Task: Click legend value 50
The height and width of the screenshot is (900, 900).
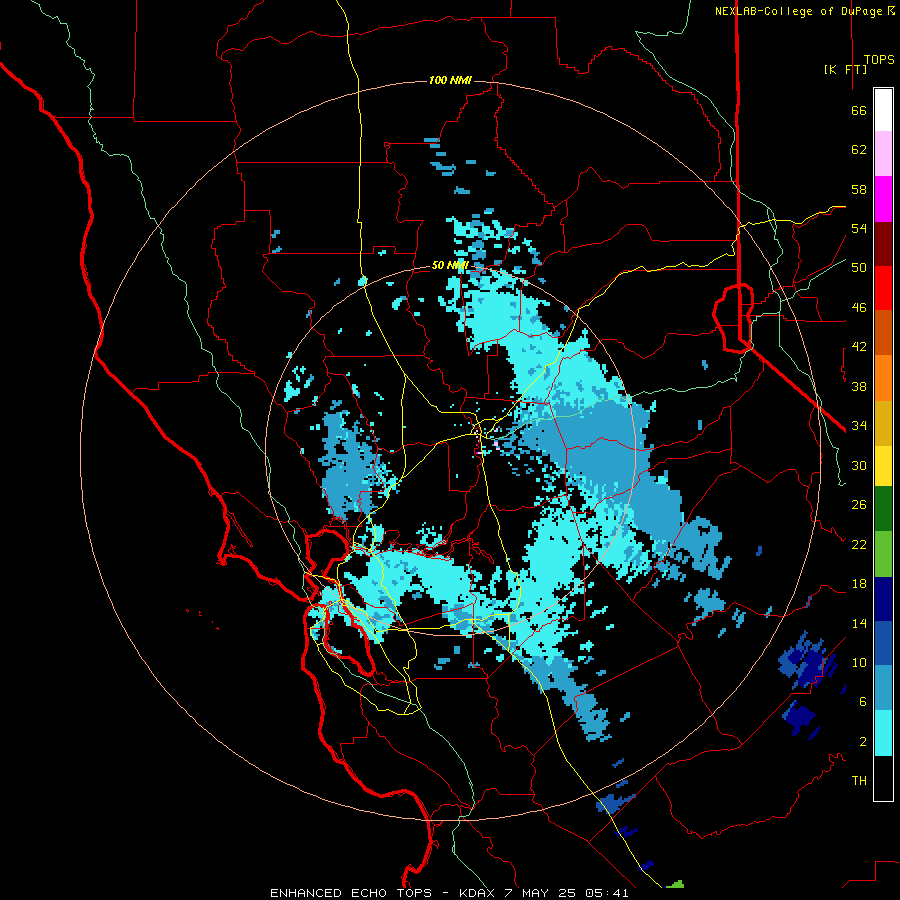Action: click(x=859, y=267)
